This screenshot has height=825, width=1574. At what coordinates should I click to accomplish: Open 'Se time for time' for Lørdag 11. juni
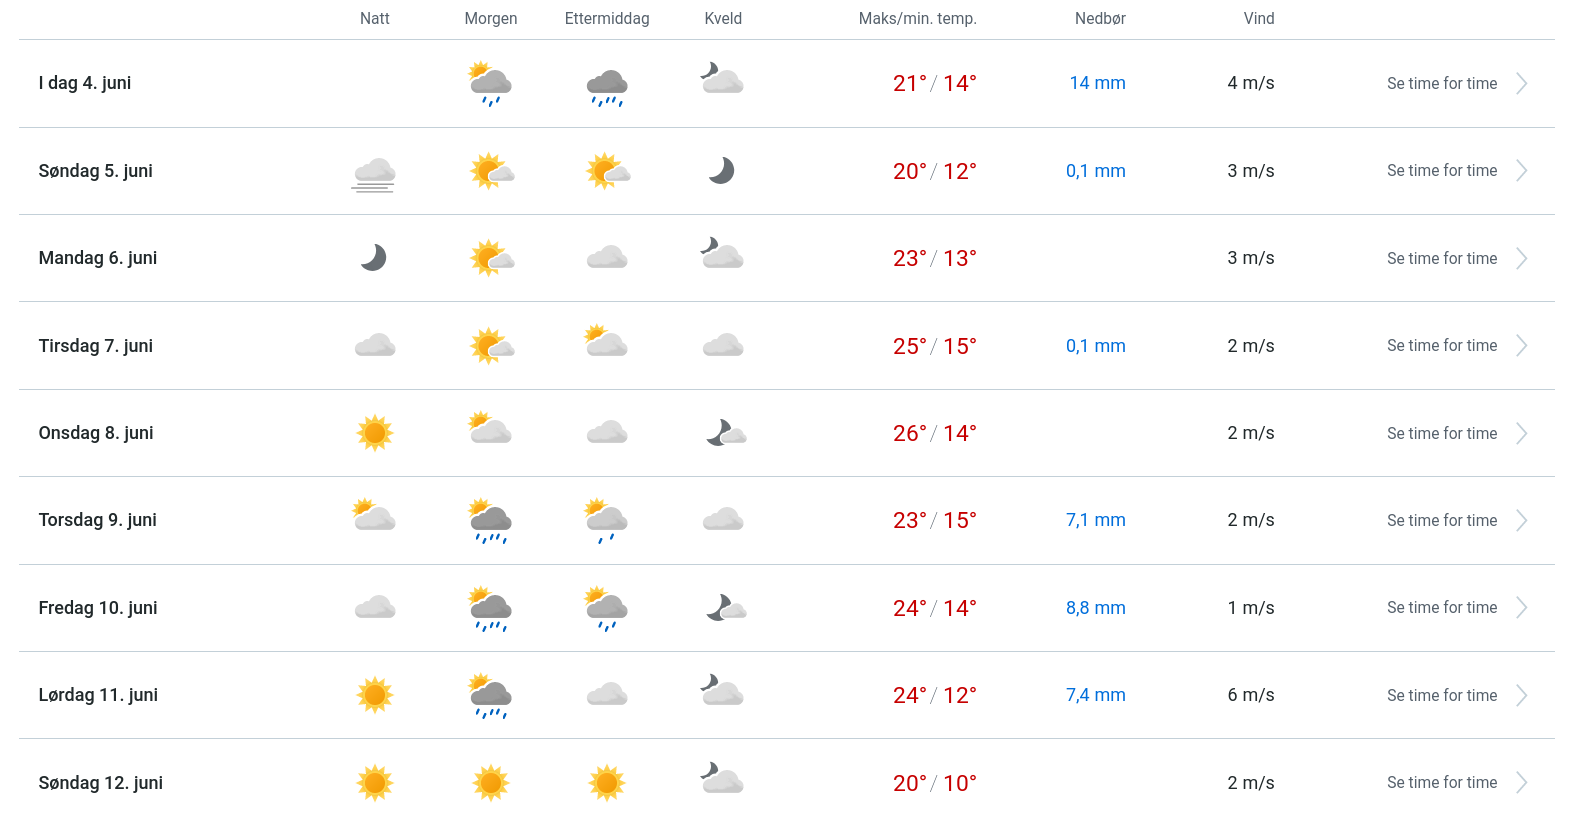click(x=1441, y=696)
